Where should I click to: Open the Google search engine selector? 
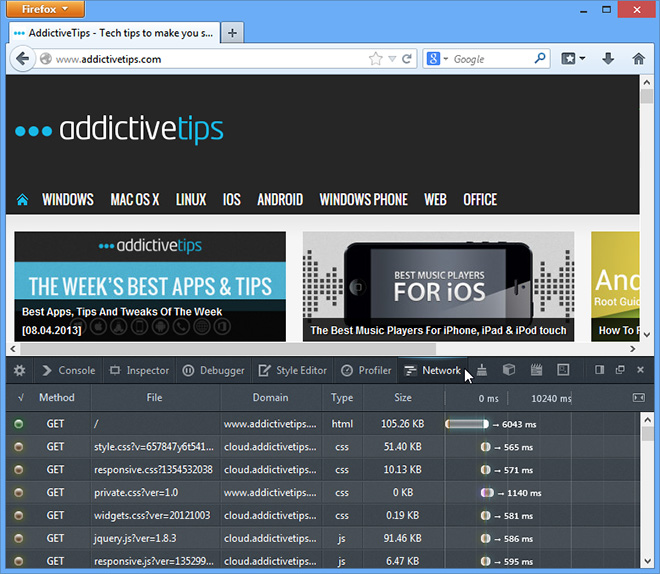point(437,58)
